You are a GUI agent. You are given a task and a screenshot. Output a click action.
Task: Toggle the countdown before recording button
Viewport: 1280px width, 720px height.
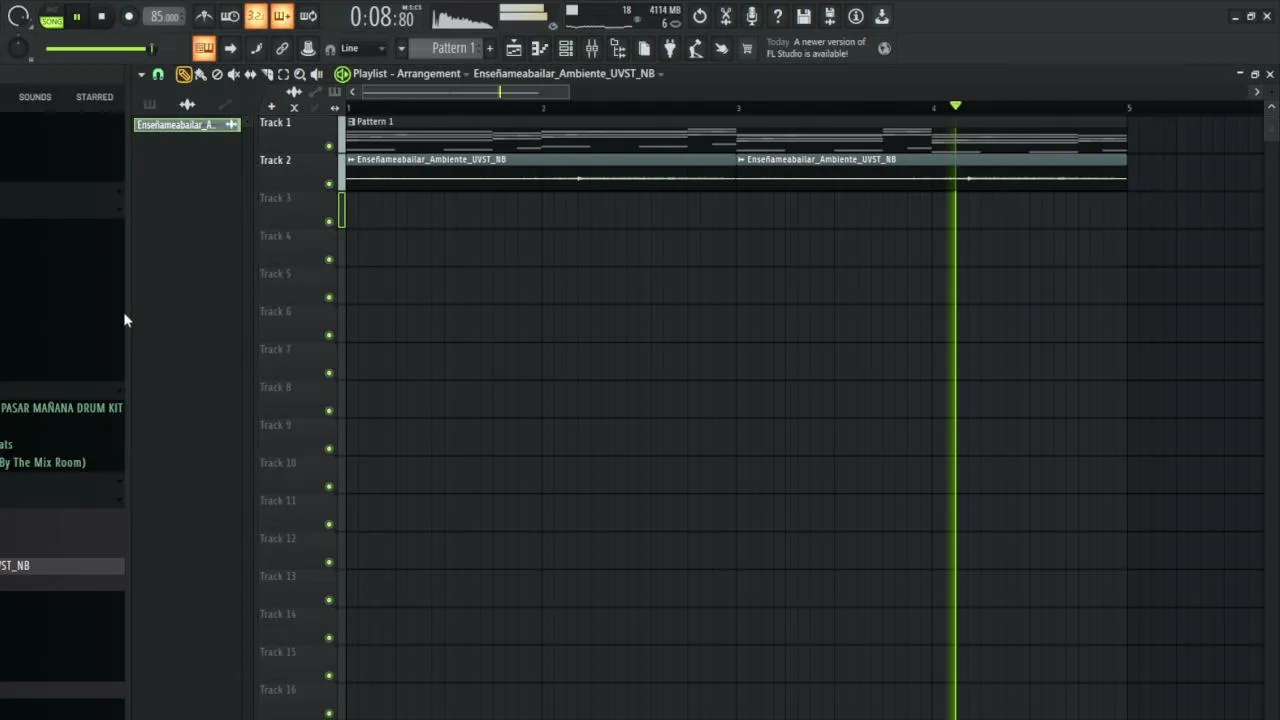256,16
